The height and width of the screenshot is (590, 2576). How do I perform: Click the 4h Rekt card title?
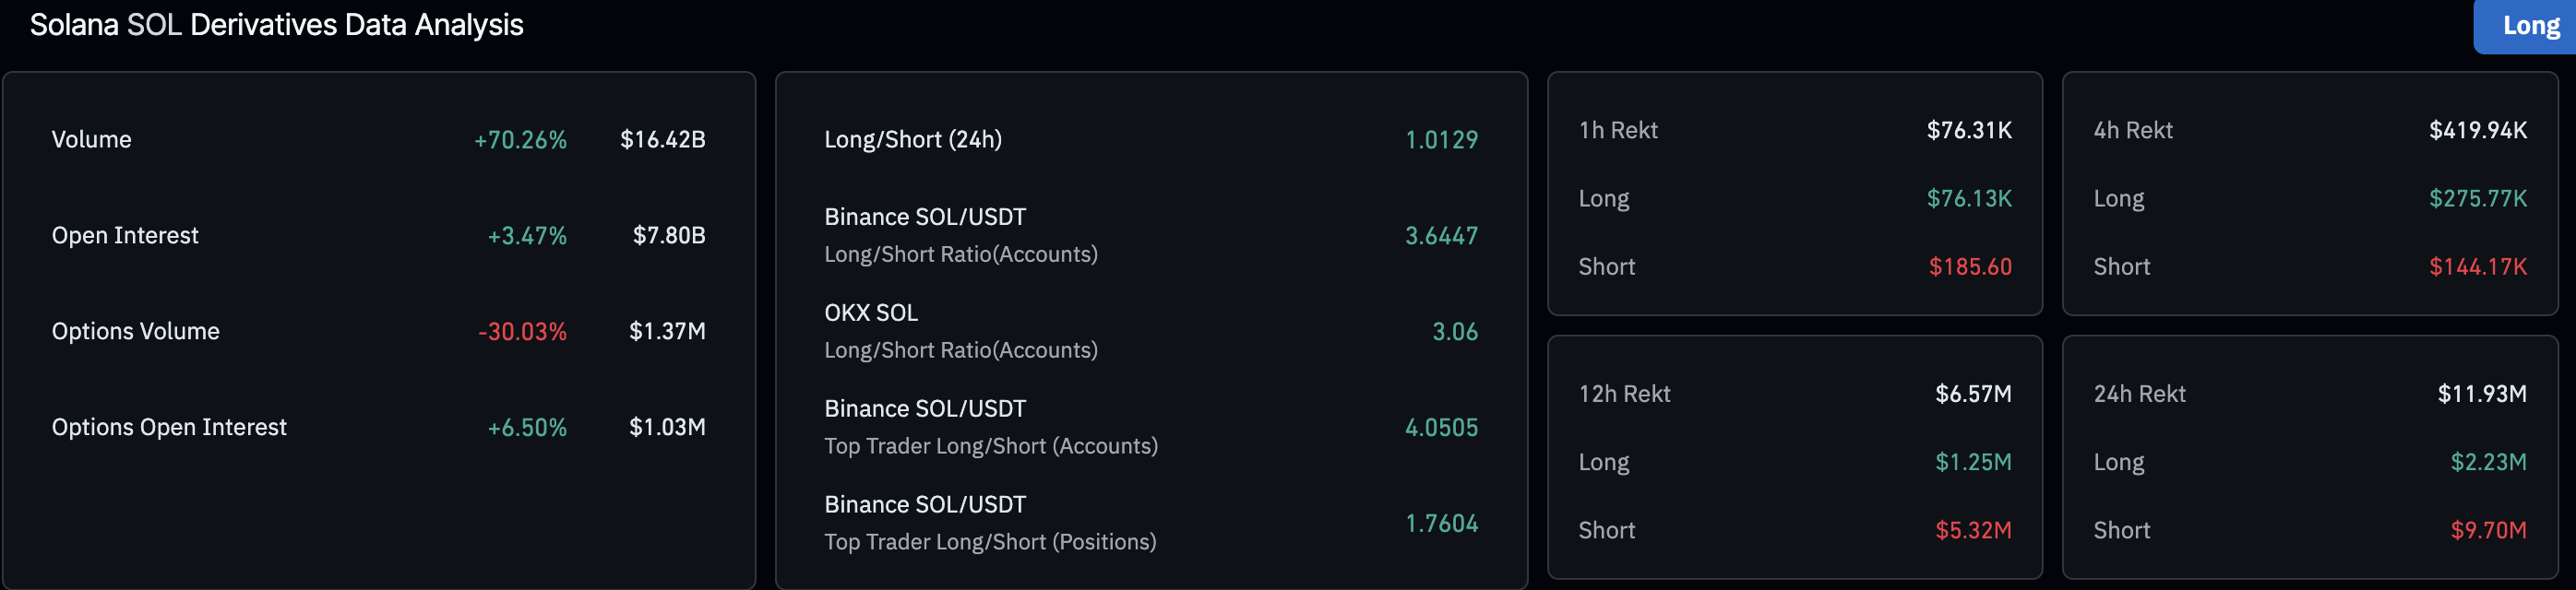2132,130
